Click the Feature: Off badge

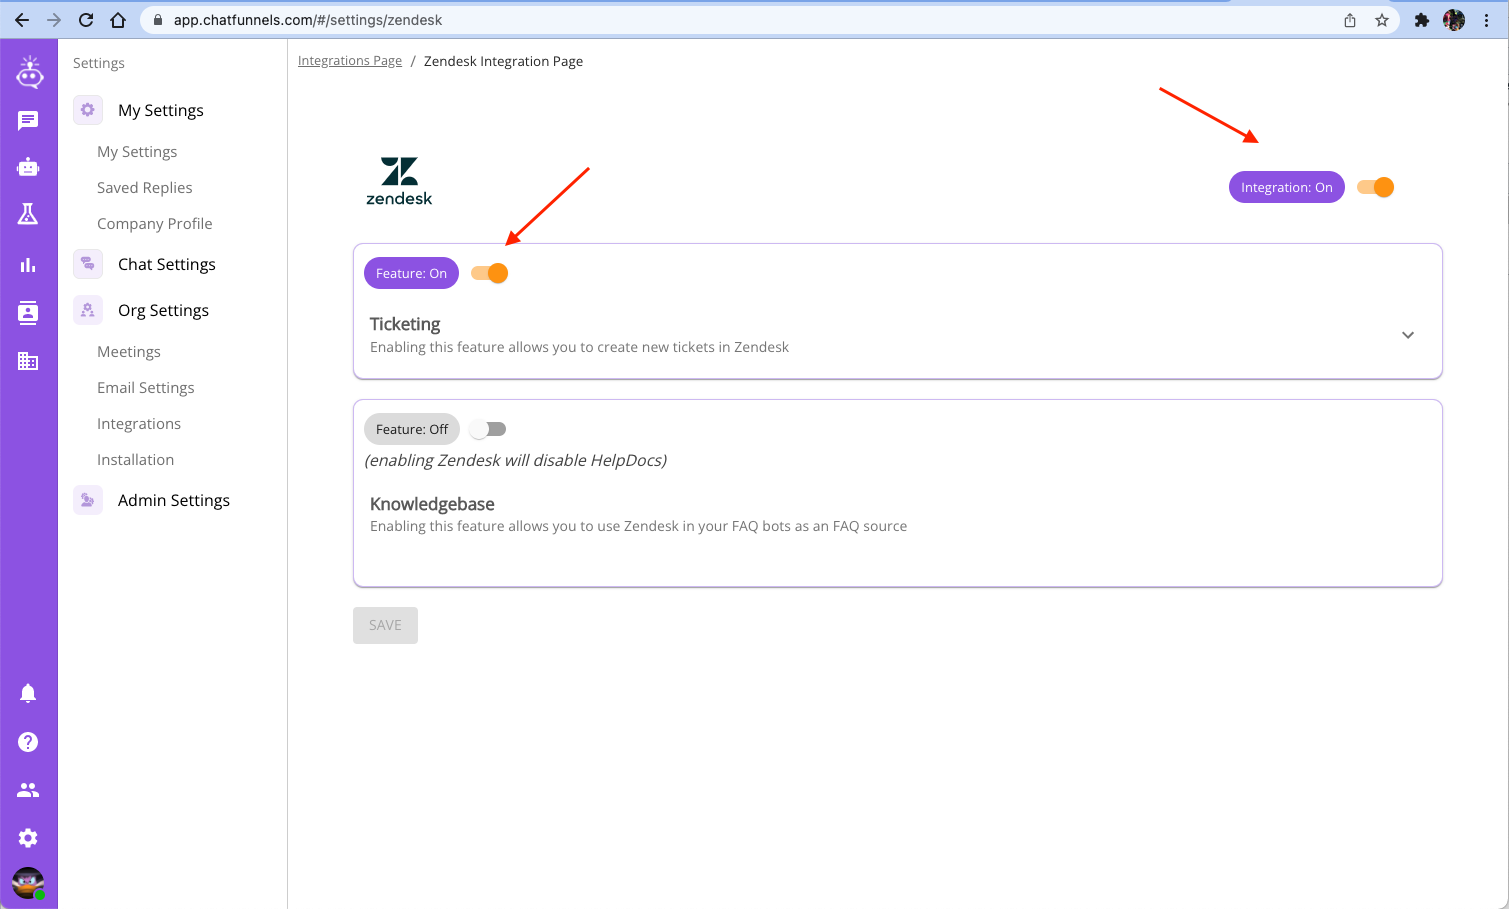(x=412, y=429)
